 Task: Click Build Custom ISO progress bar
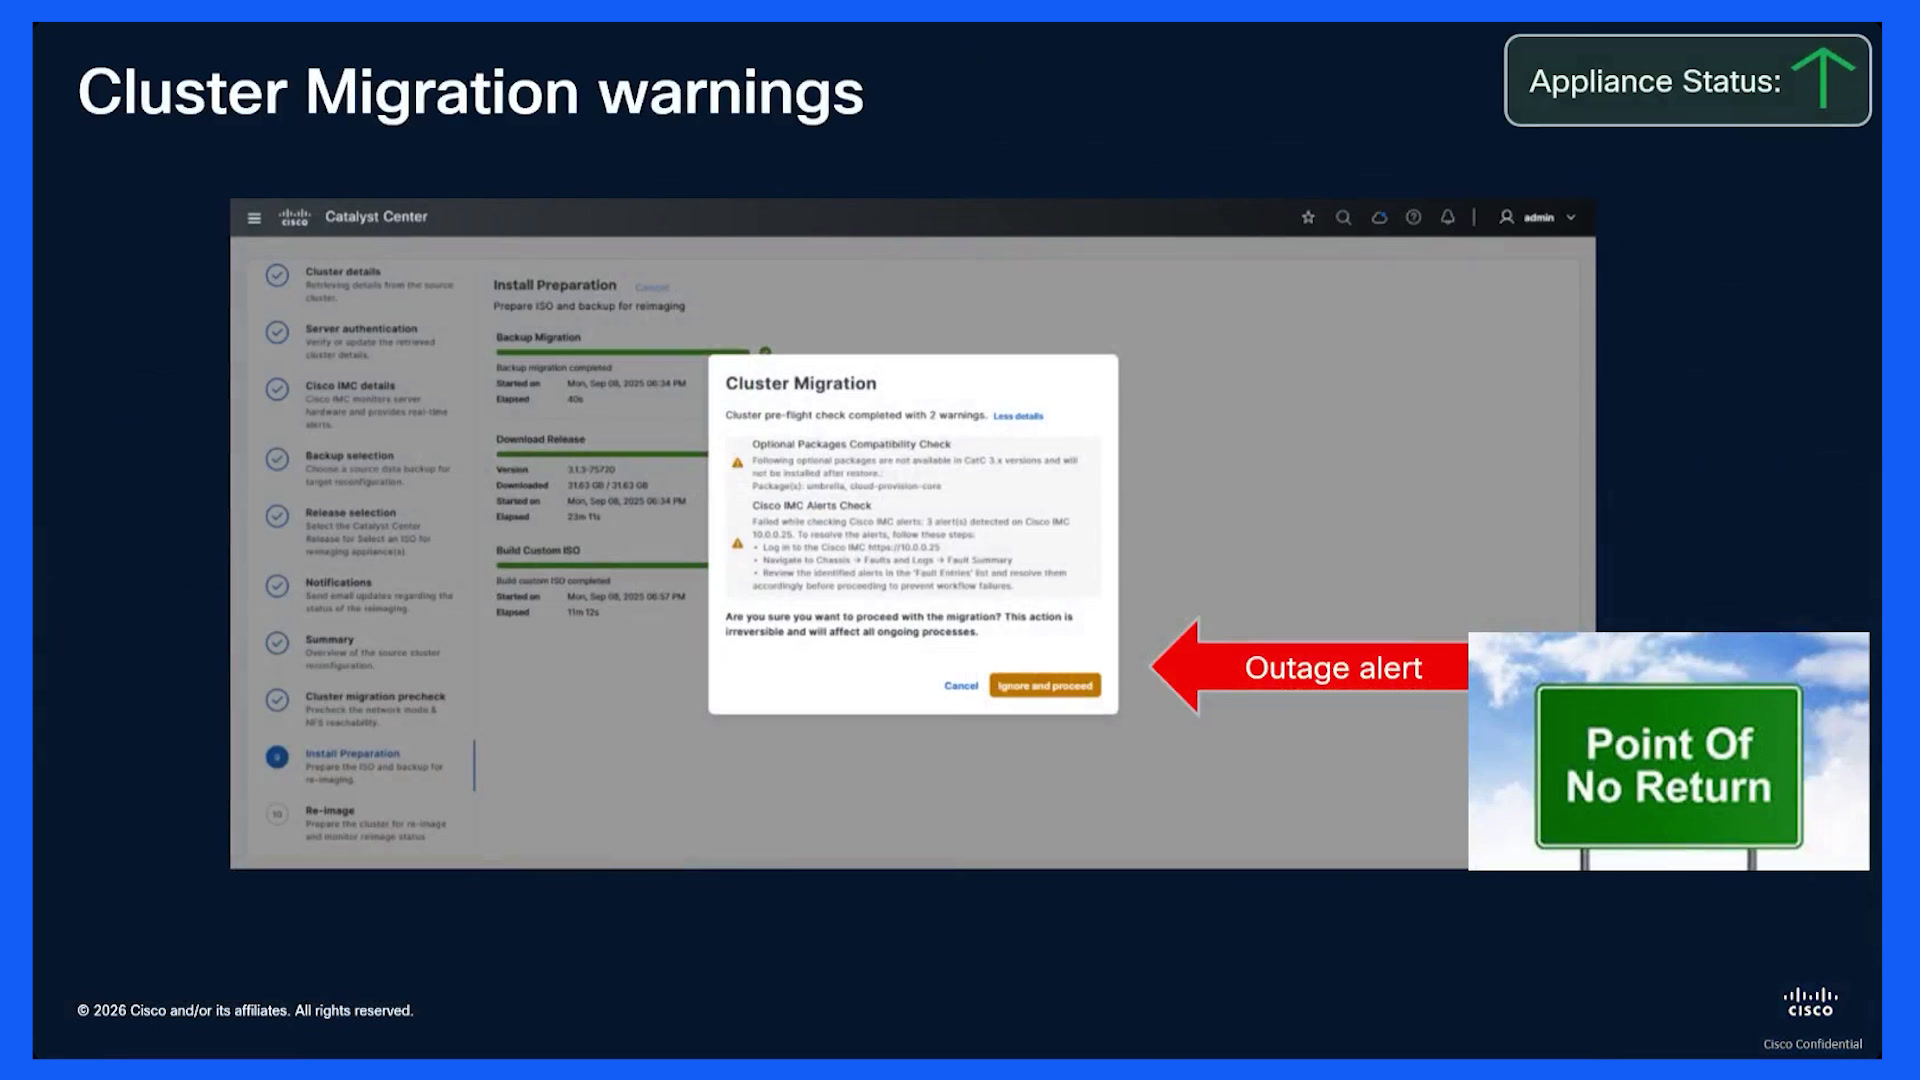[602, 565]
